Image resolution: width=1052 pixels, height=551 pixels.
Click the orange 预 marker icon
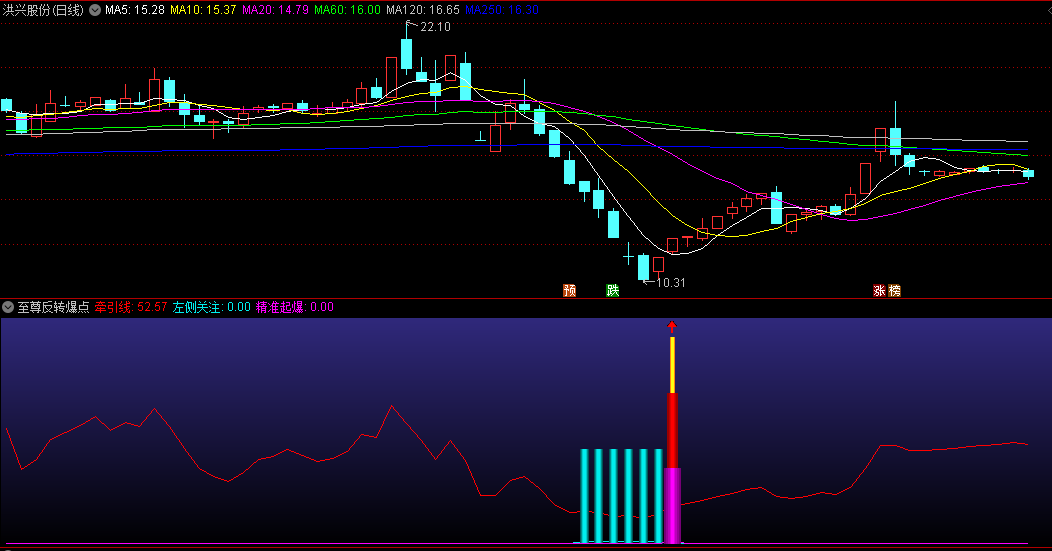[570, 290]
